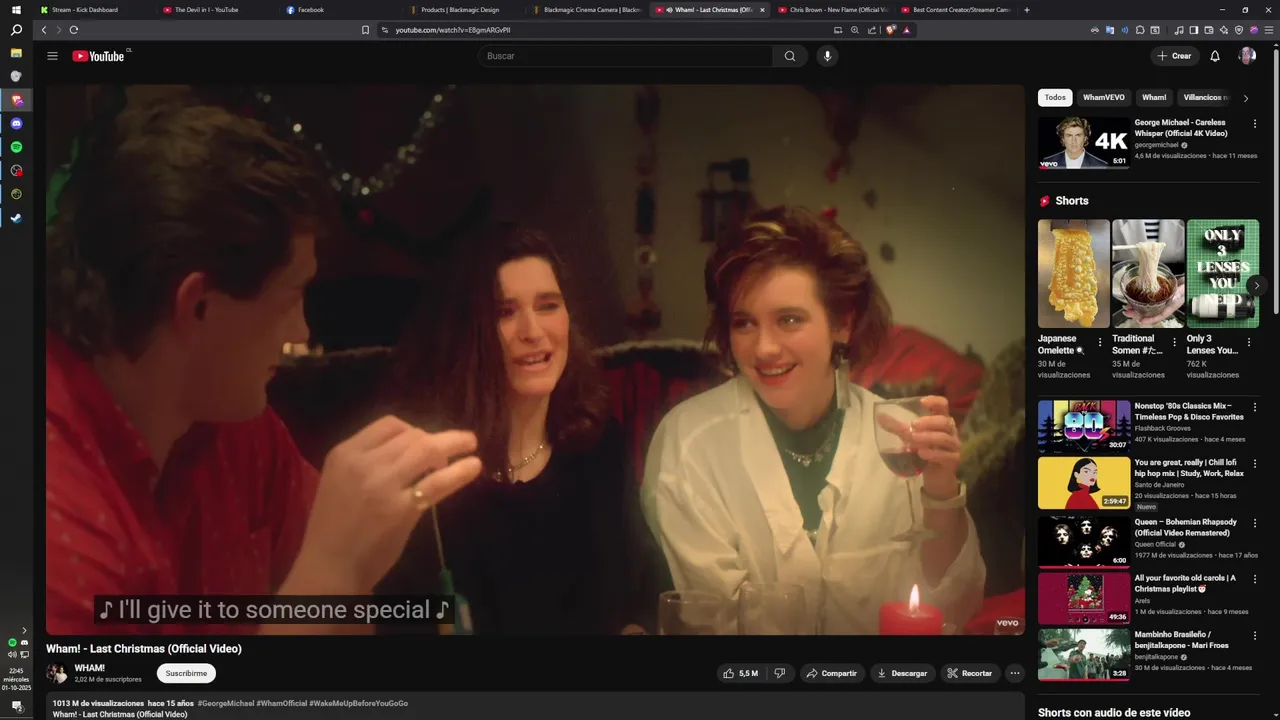This screenshot has height=720, width=1280.
Task: Click the WHAM! channel avatar
Action: 57,673
